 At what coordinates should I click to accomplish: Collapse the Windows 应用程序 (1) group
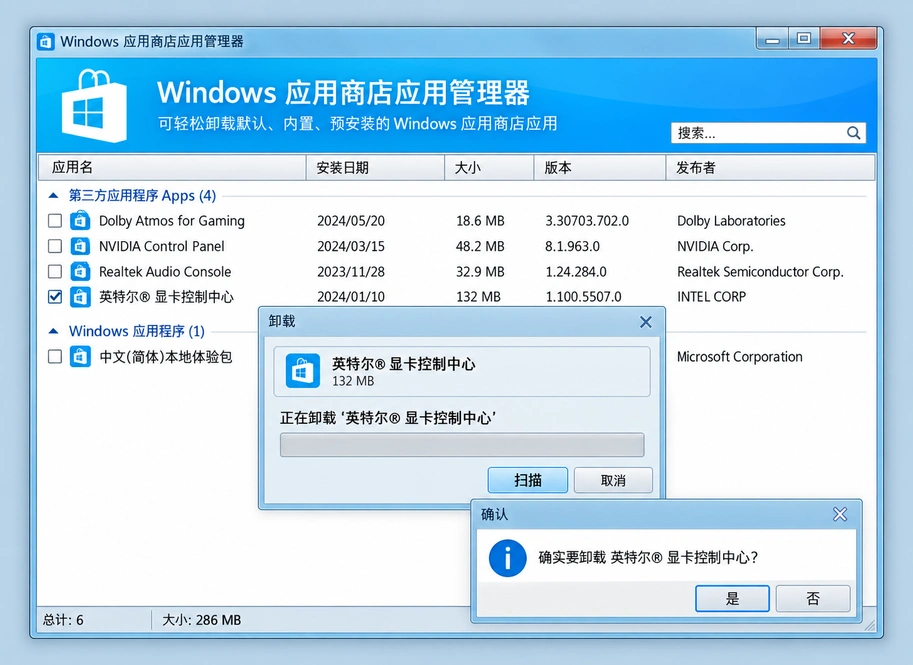click(53, 331)
